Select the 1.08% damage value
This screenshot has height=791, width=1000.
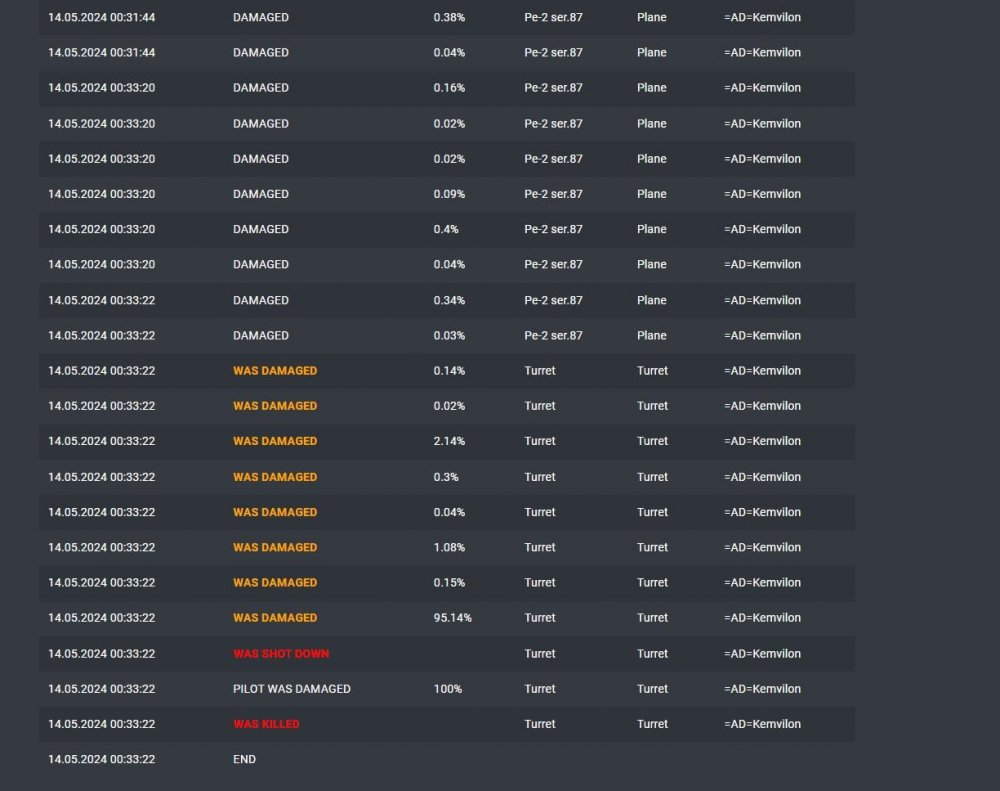(449, 547)
